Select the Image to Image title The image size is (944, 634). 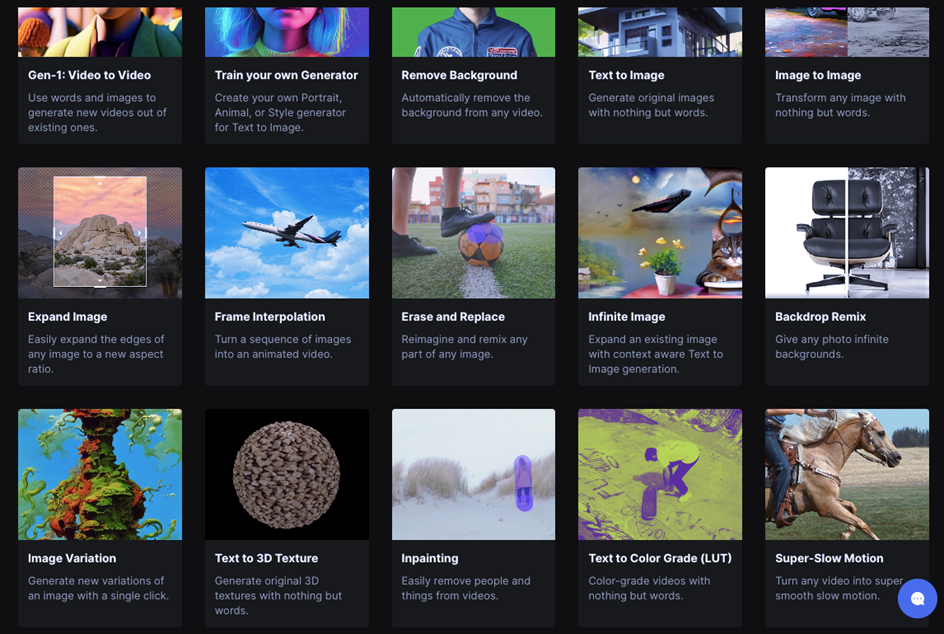(818, 75)
